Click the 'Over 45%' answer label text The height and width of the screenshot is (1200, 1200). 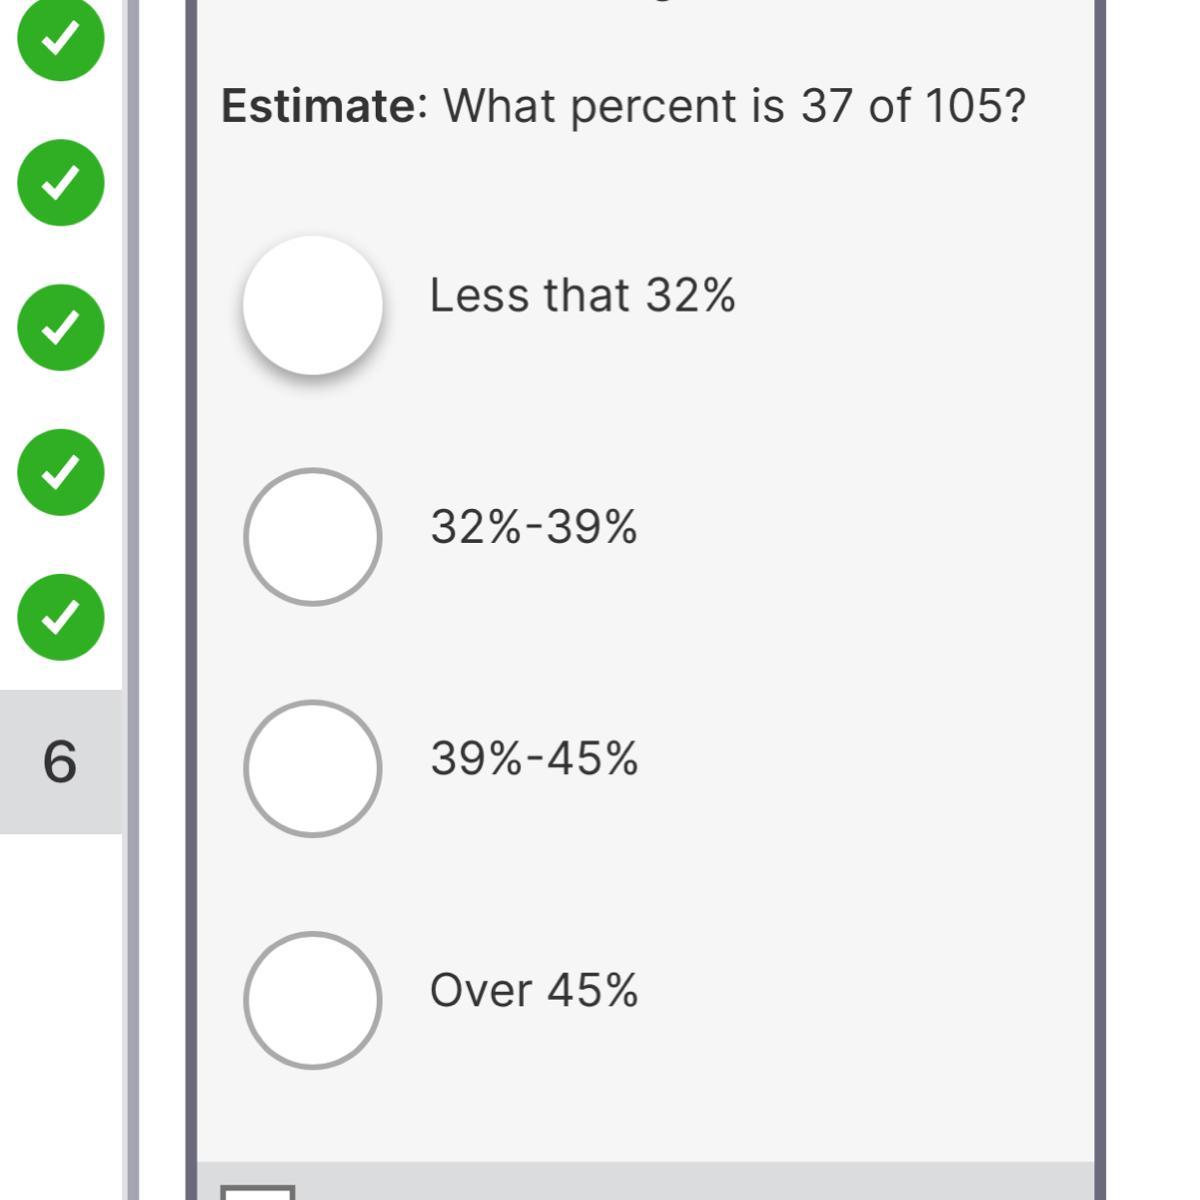533,991
